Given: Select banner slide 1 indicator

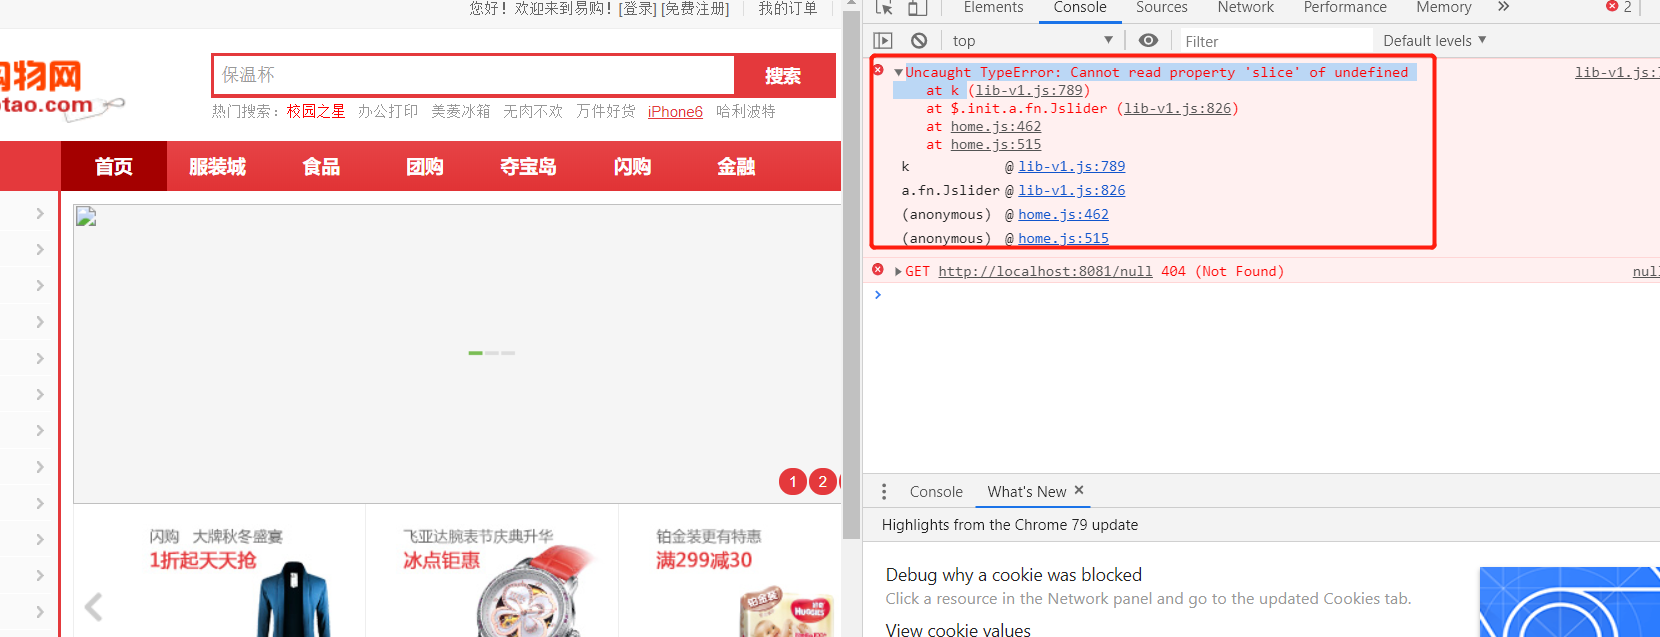Looking at the screenshot, I should [x=793, y=482].
